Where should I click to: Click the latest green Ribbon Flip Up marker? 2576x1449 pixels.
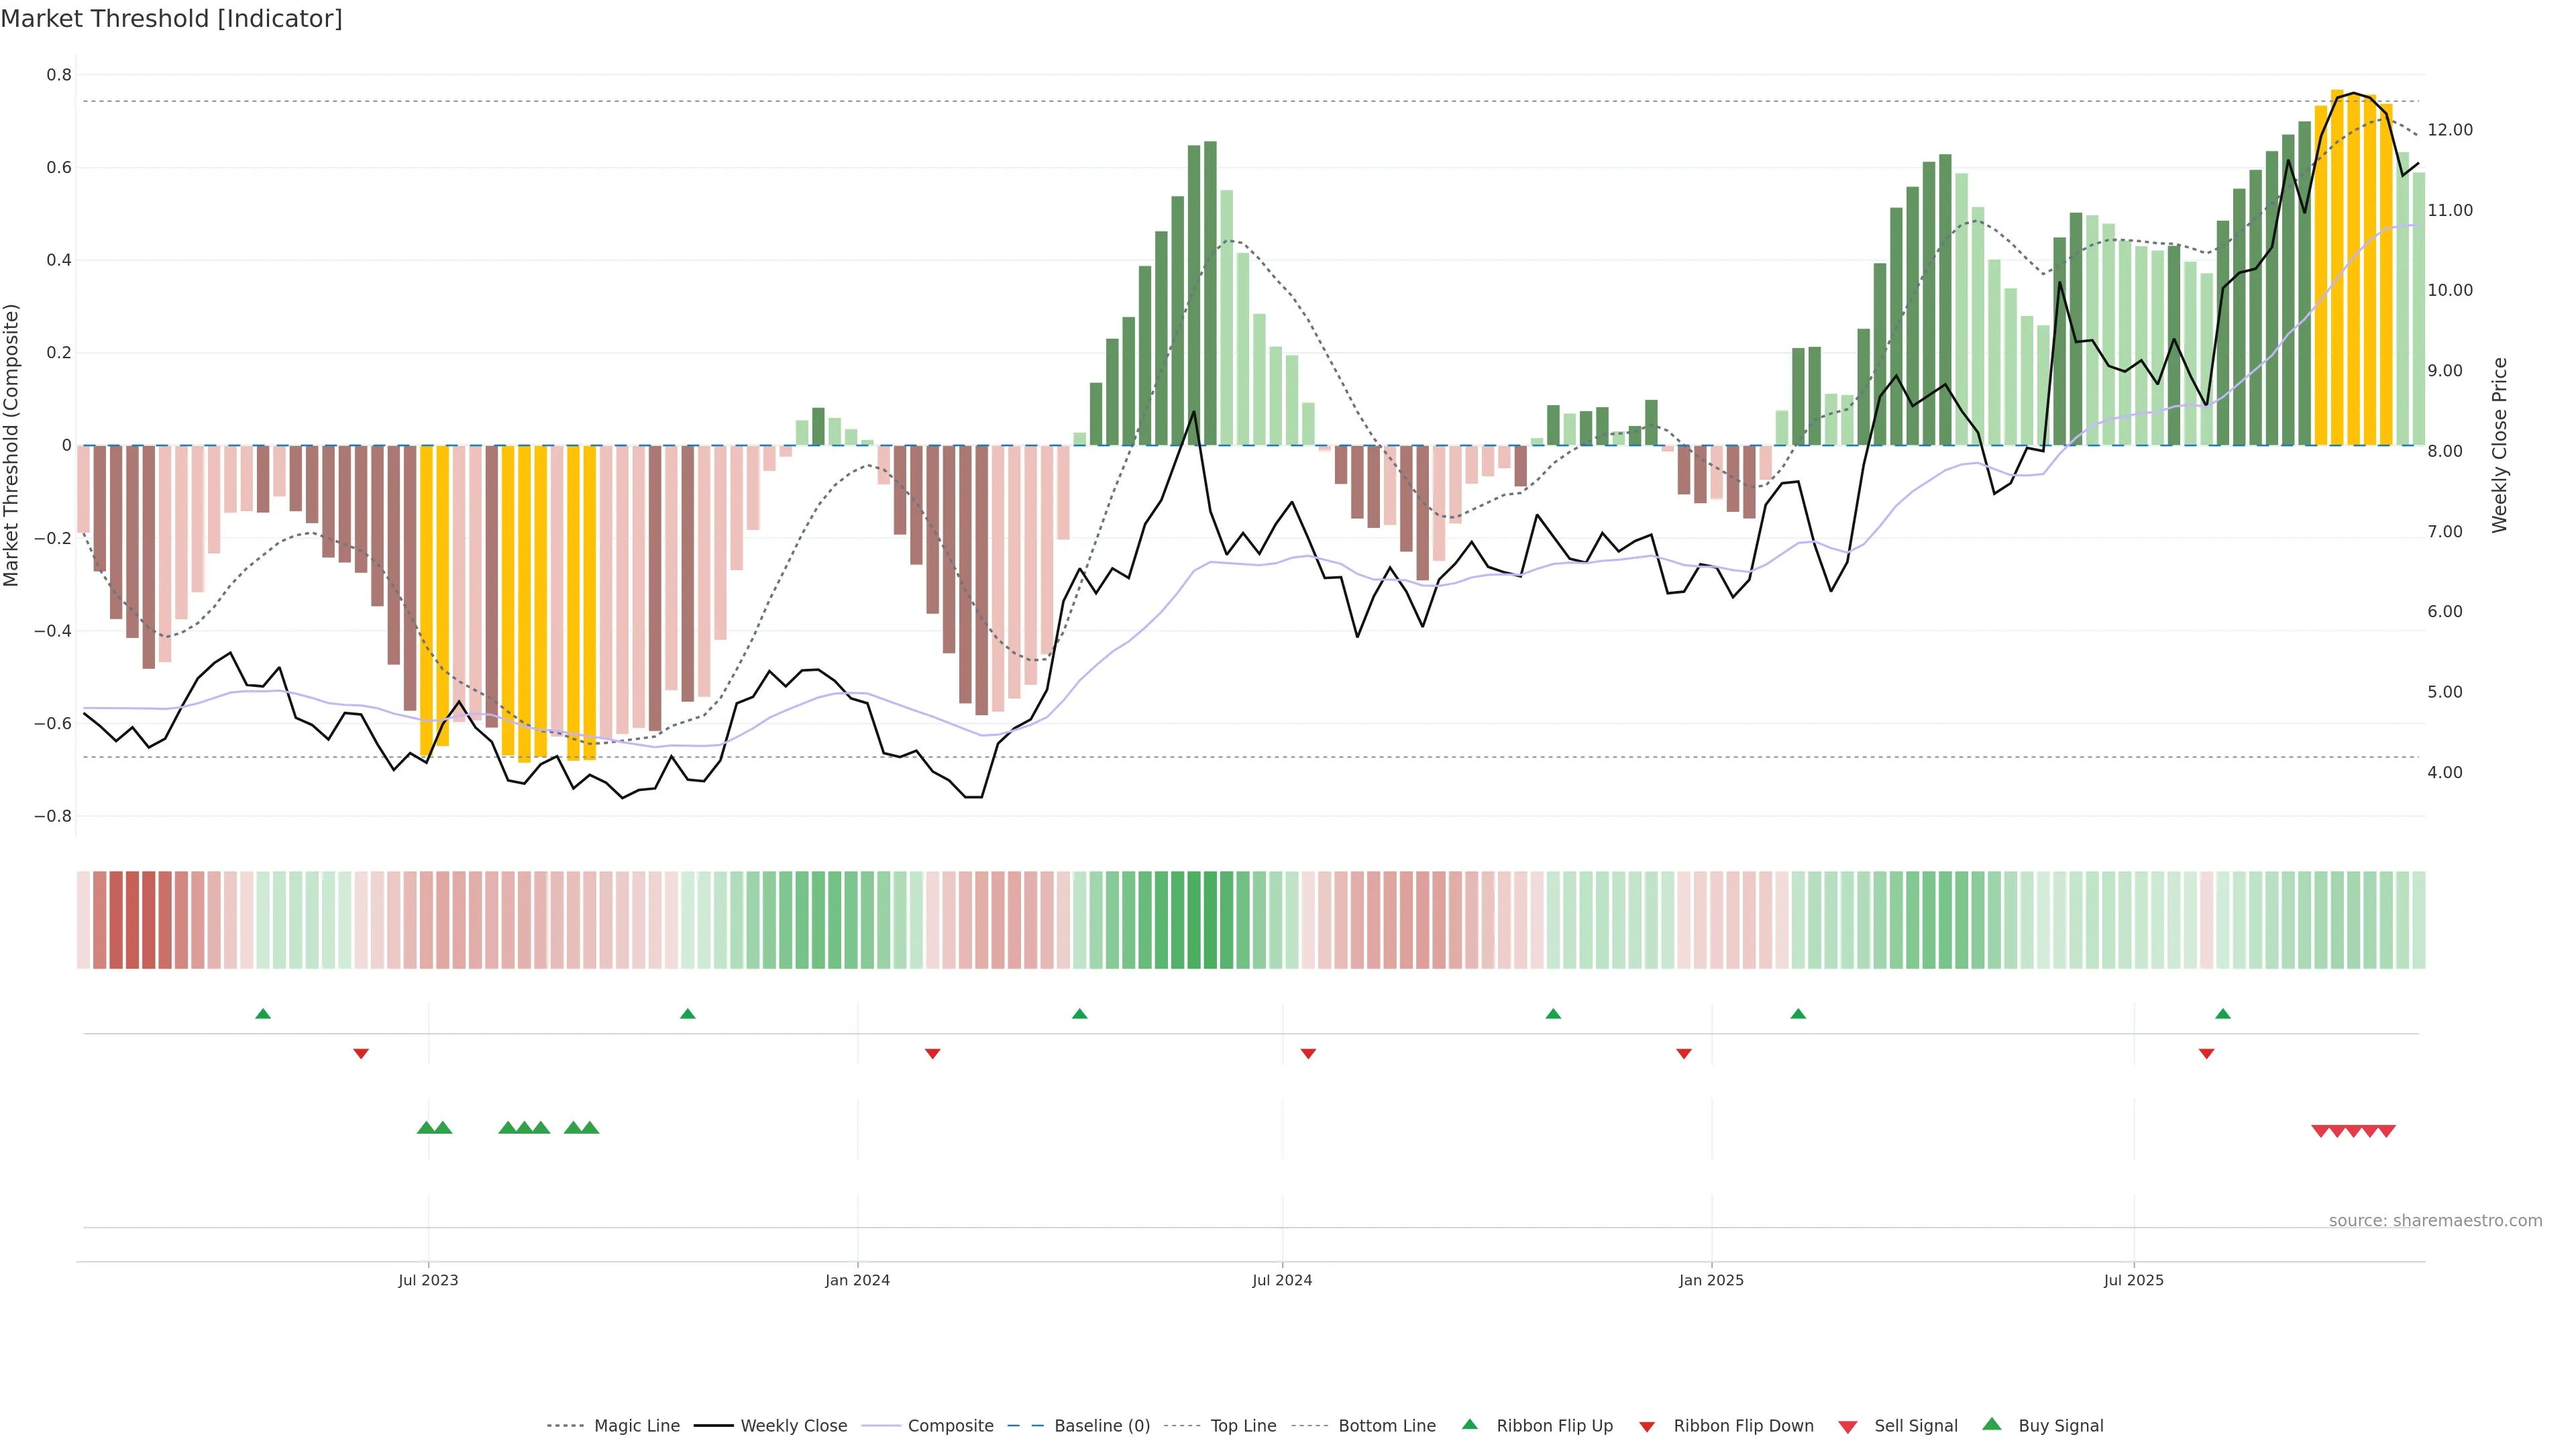(x=2222, y=1014)
